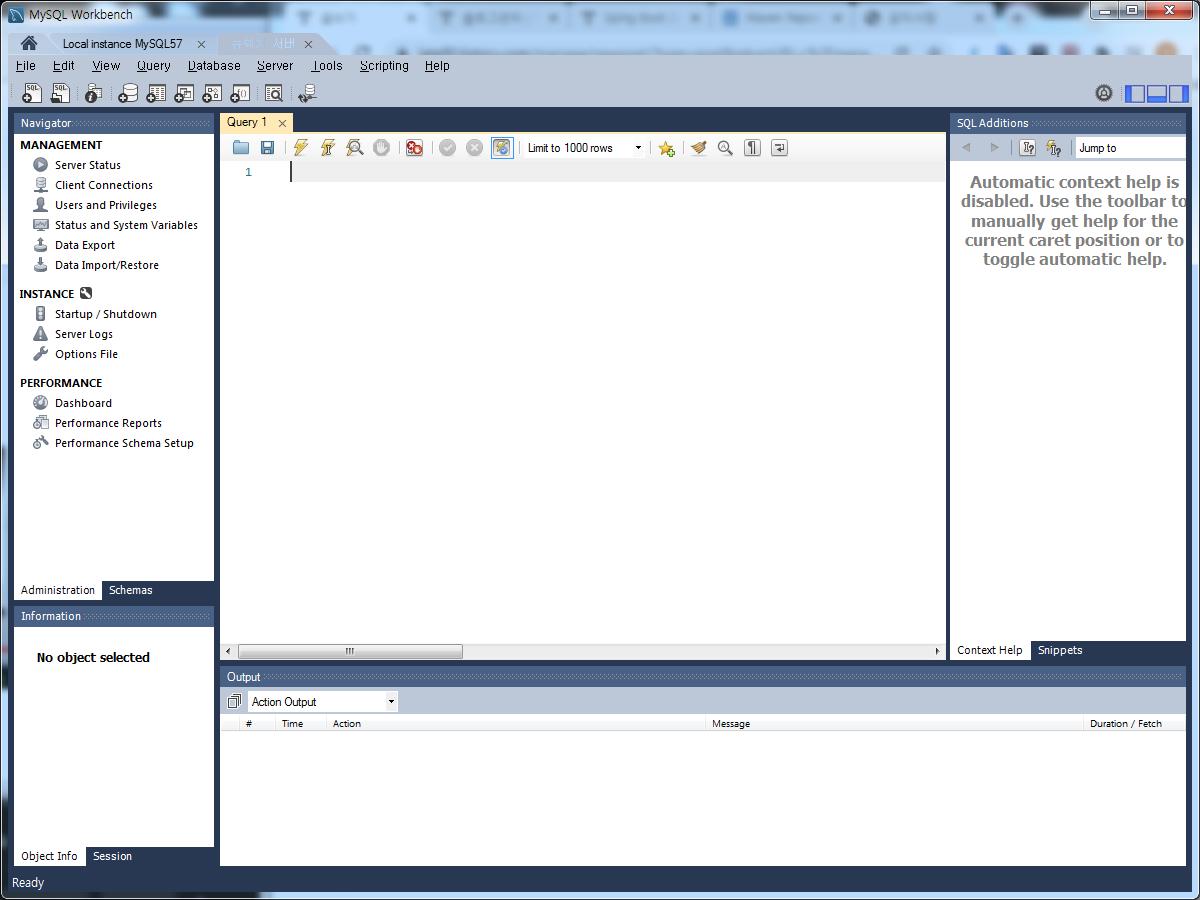Screen dimensions: 1200x900
Task: Go to the Workbench home screen tab
Action: tap(29, 43)
